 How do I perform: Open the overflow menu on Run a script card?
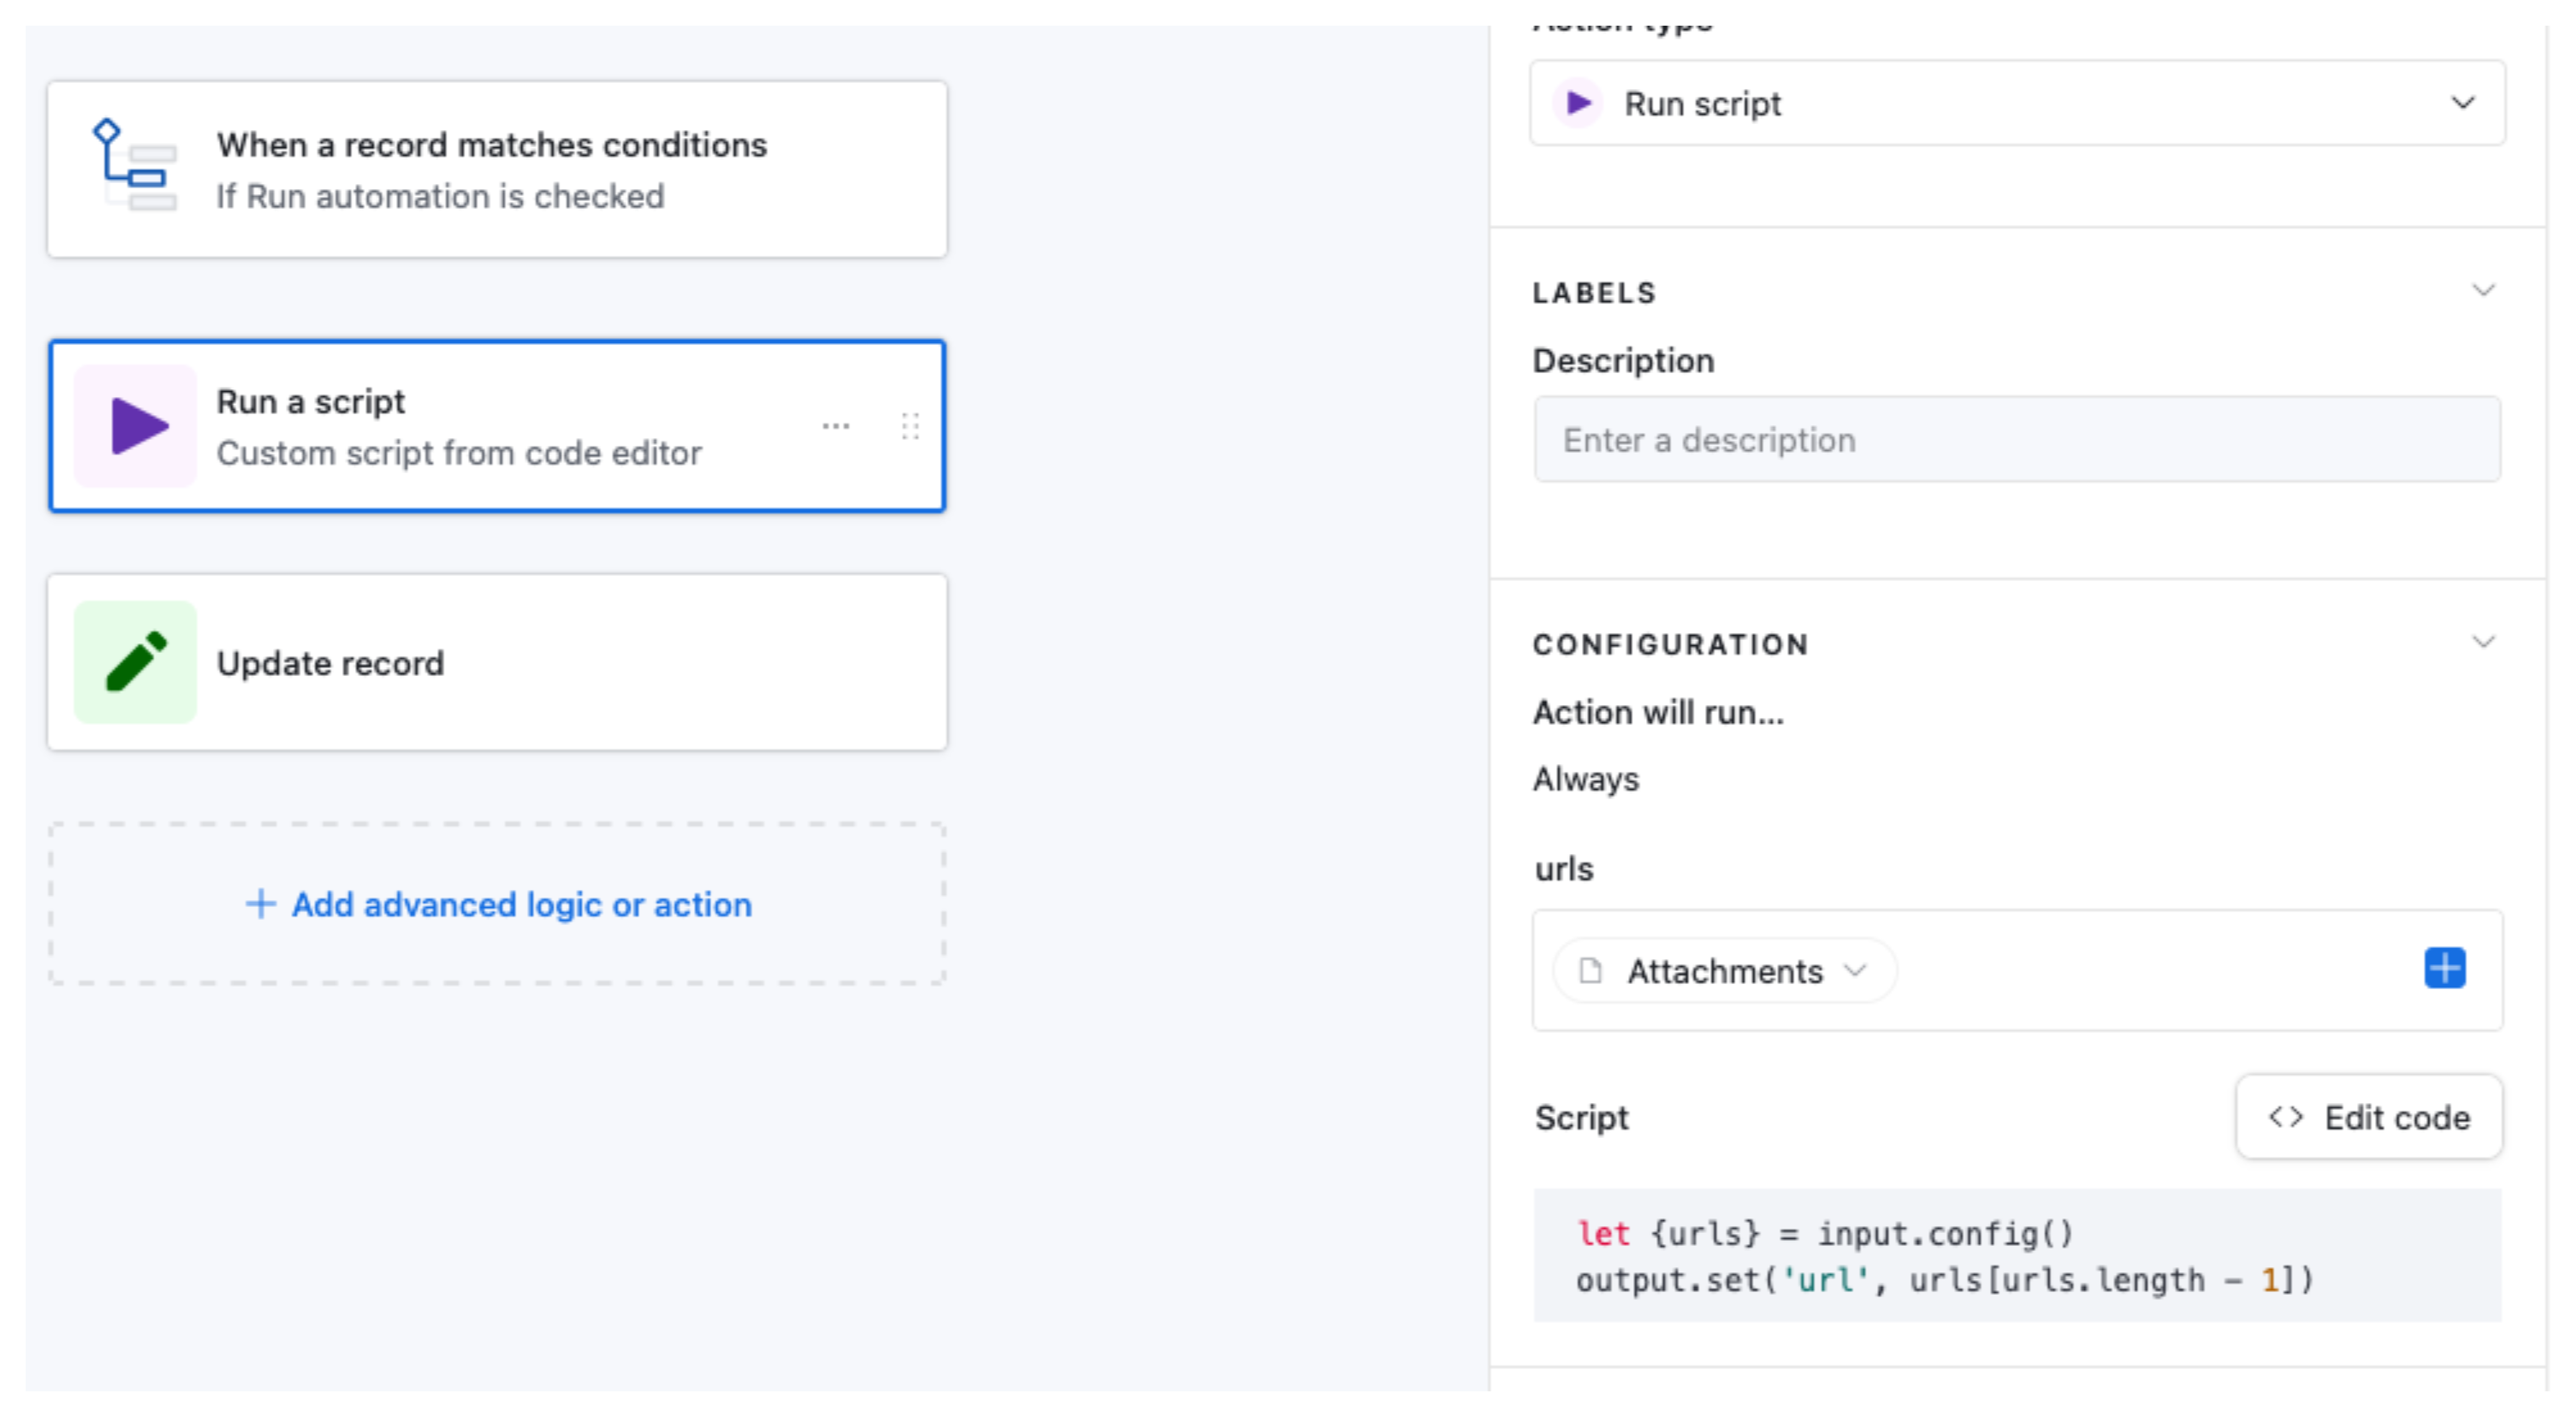[836, 425]
